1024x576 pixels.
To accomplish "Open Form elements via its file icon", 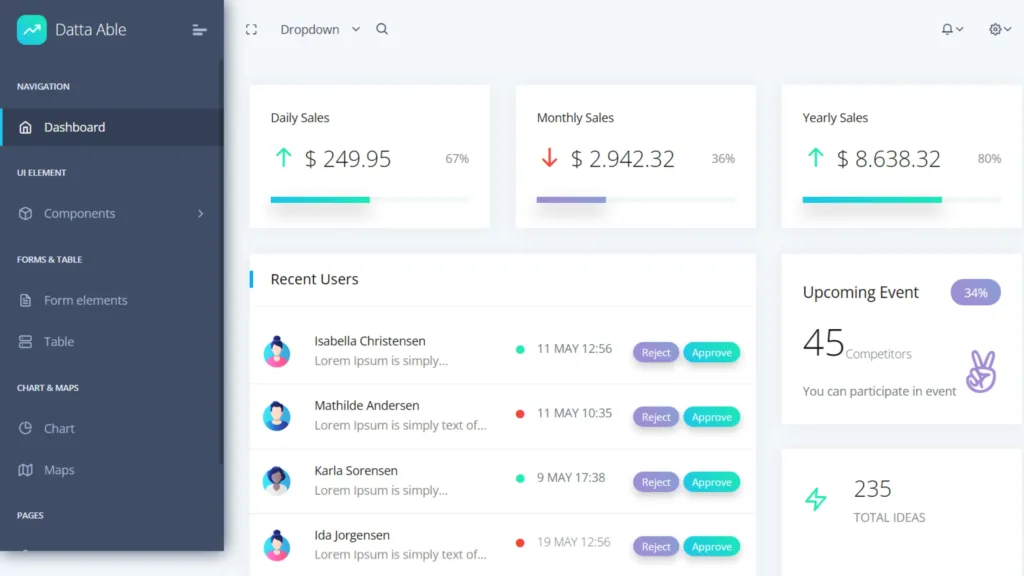I will pyautogui.click(x=26, y=300).
